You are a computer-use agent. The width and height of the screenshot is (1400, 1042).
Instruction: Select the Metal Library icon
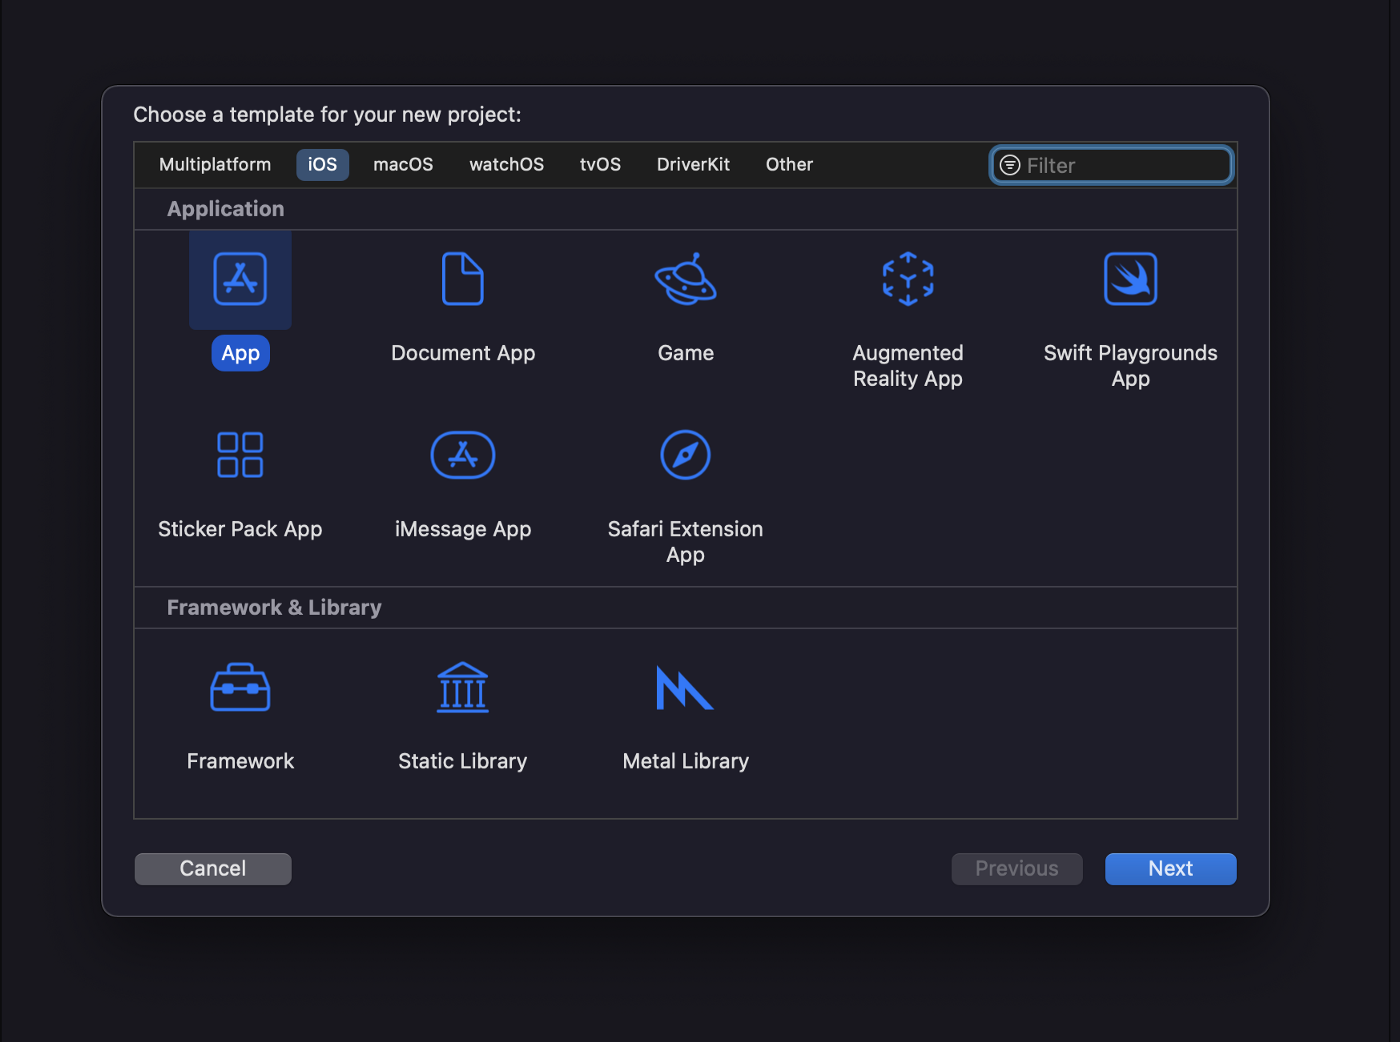tap(685, 688)
